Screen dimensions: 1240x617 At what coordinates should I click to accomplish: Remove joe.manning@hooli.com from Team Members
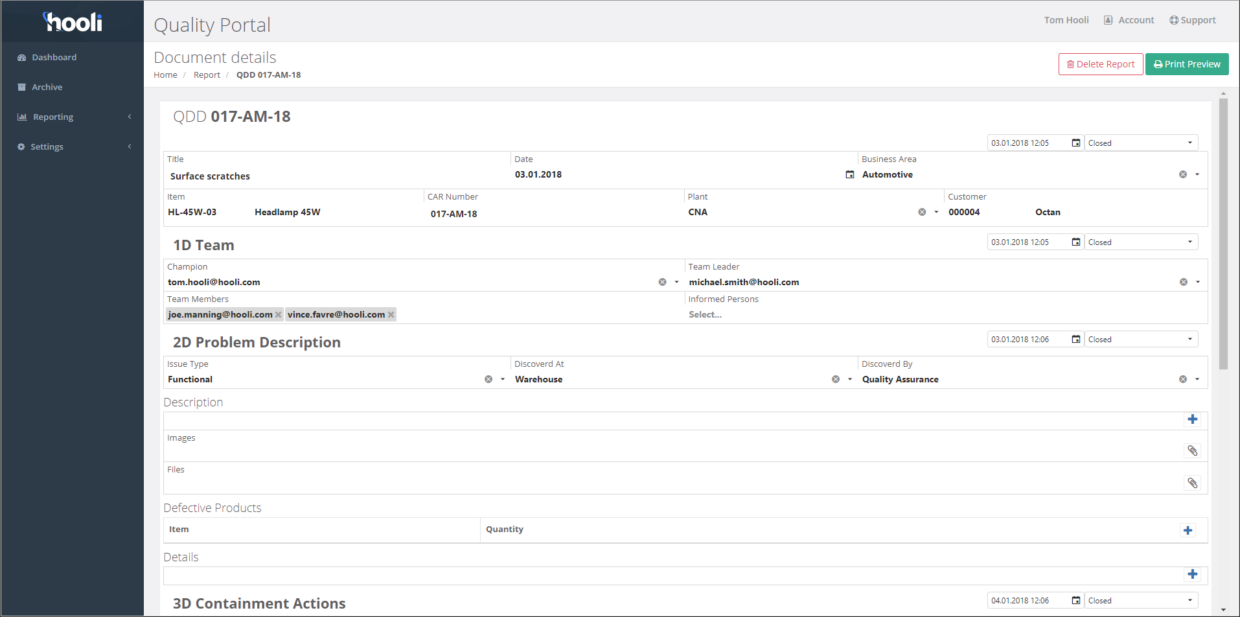(277, 313)
